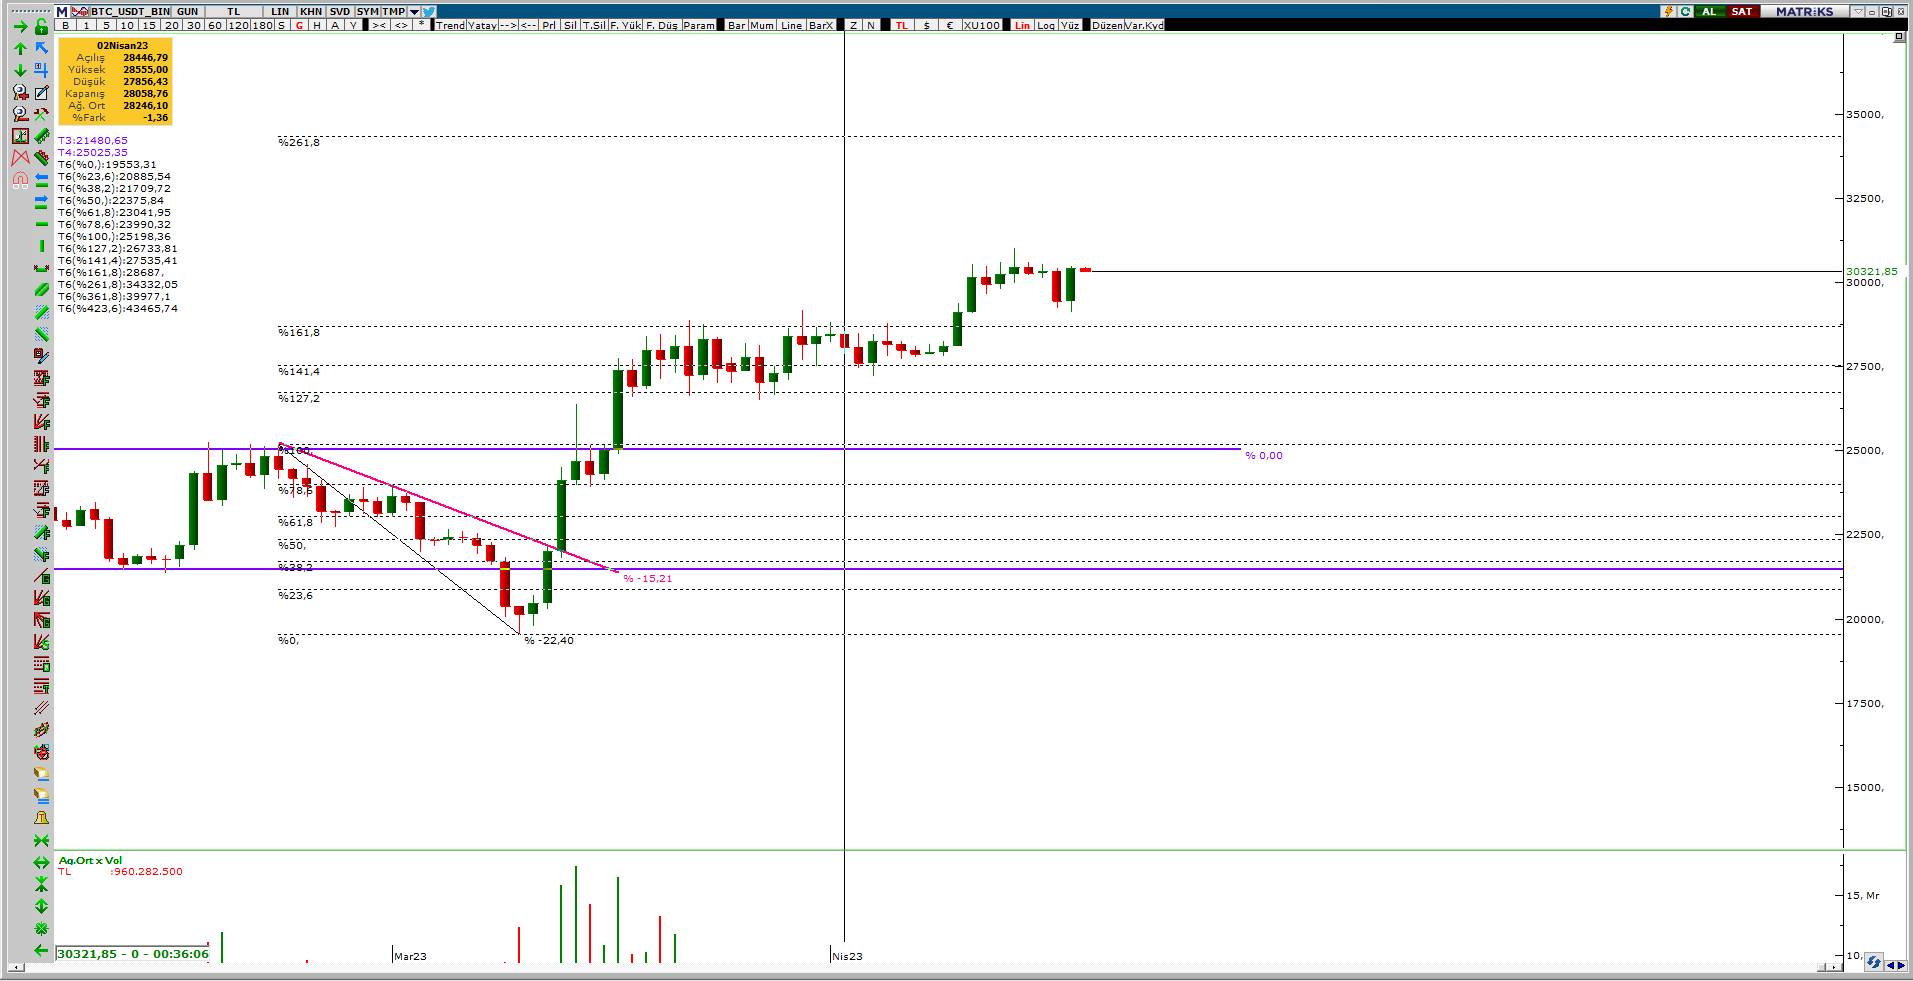Screen dimensions: 1913x981
Task: Open the dropdown arrow next to TMP
Action: tap(414, 12)
